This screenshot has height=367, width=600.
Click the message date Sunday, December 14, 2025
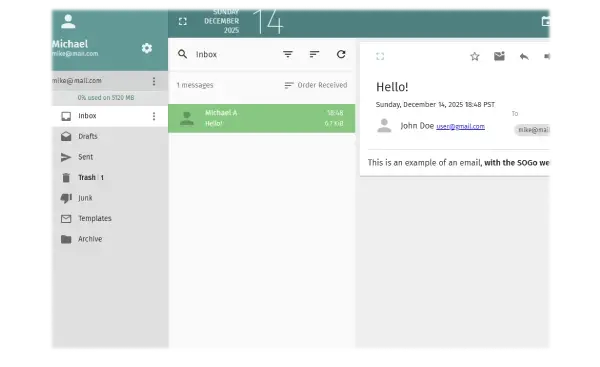tap(435, 104)
